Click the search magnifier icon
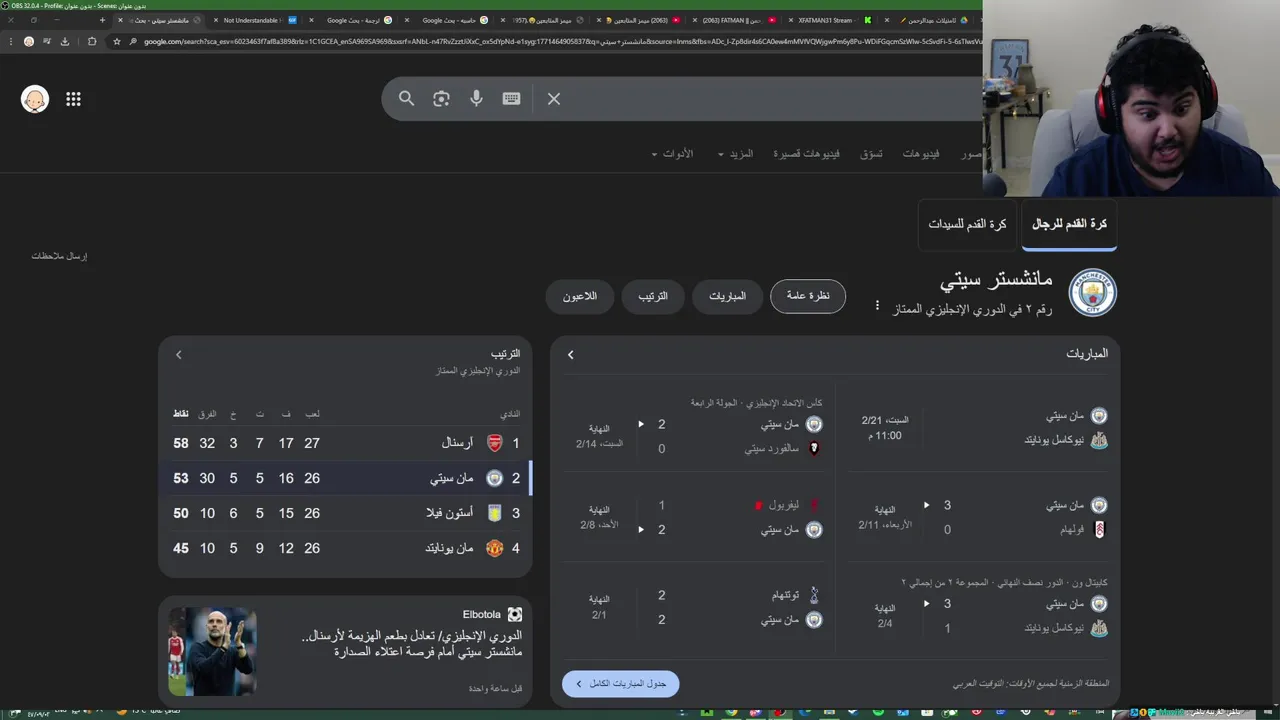The height and width of the screenshot is (720, 1280). pyautogui.click(x=406, y=98)
